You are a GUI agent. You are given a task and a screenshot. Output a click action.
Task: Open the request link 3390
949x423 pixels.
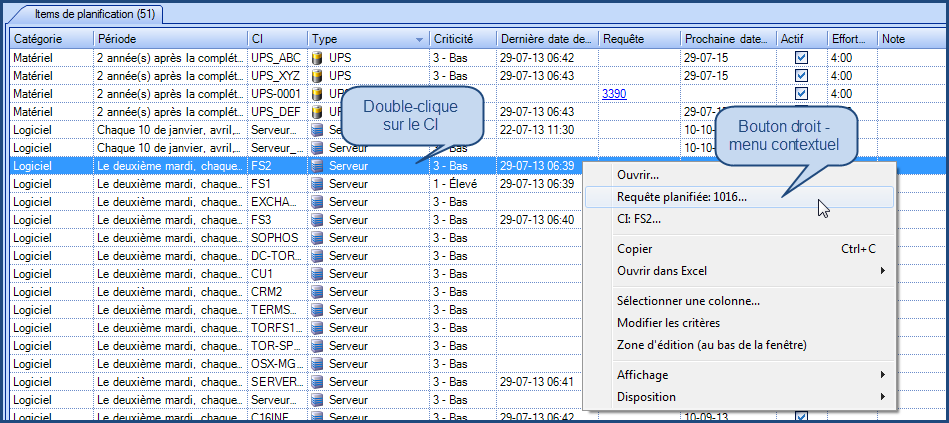click(x=614, y=94)
